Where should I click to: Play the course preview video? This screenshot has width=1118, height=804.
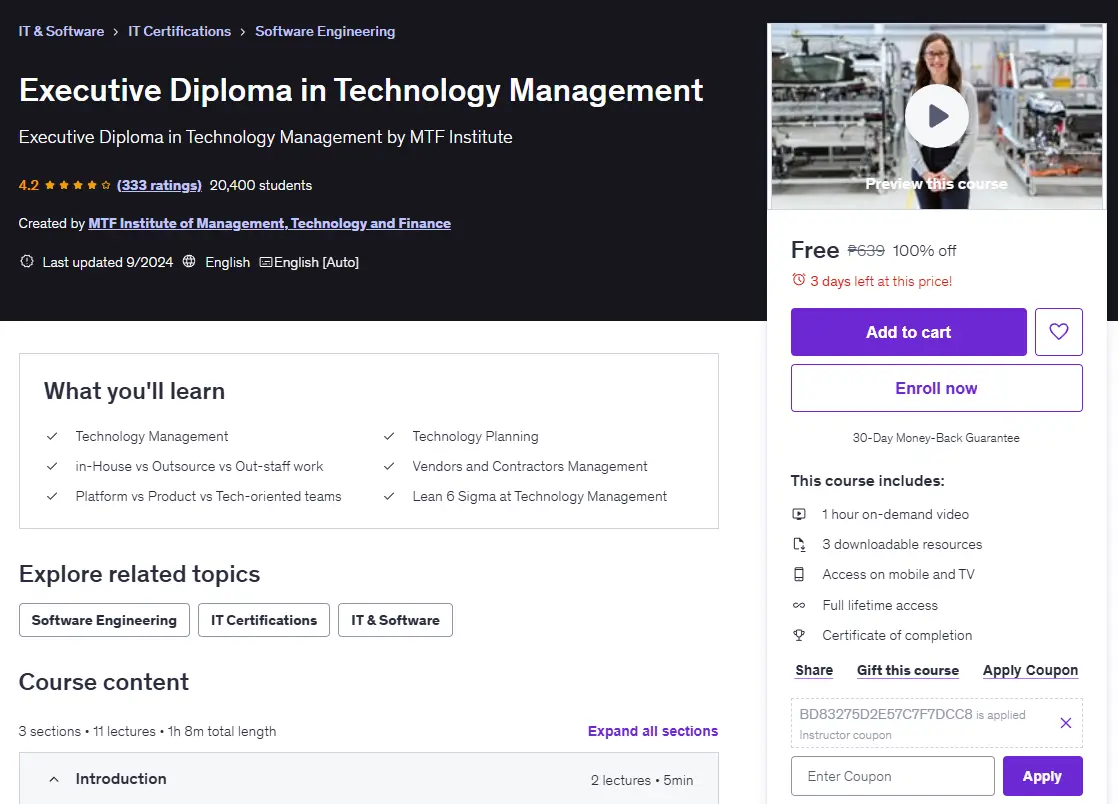(x=936, y=116)
